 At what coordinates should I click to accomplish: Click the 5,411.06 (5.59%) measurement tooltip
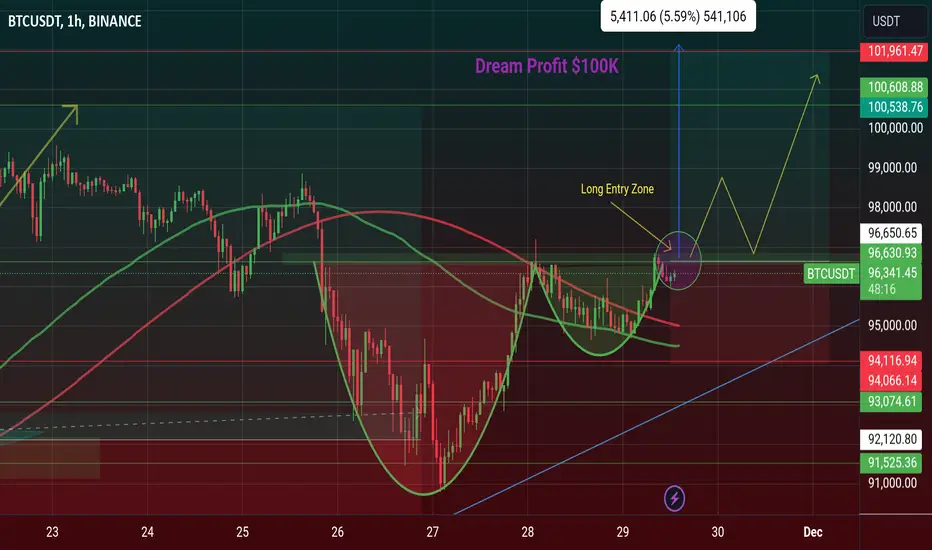(x=678, y=16)
